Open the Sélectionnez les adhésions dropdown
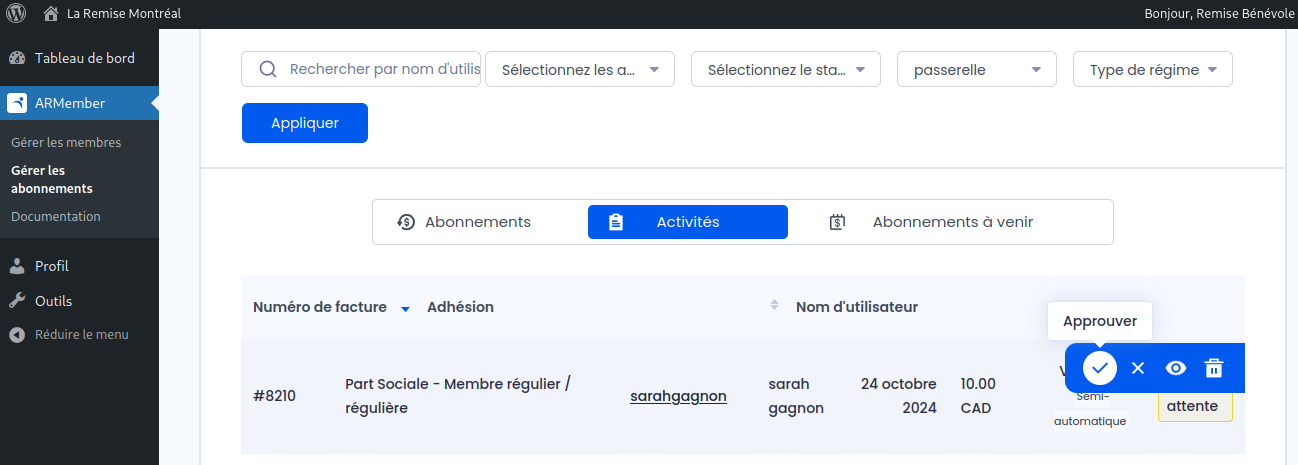Viewport: 1298px width, 465px height. coord(580,70)
